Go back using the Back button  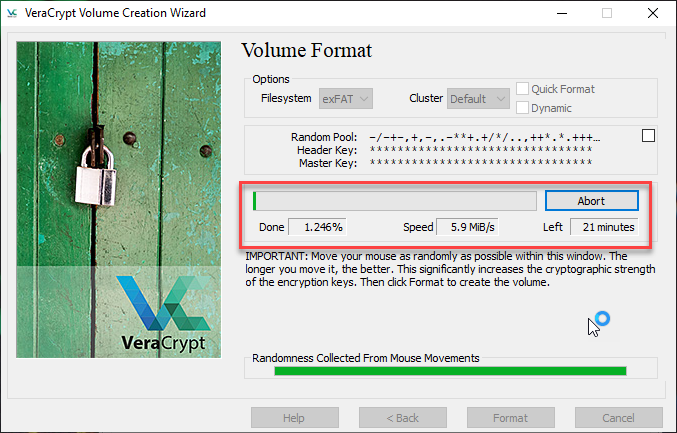[402, 418]
